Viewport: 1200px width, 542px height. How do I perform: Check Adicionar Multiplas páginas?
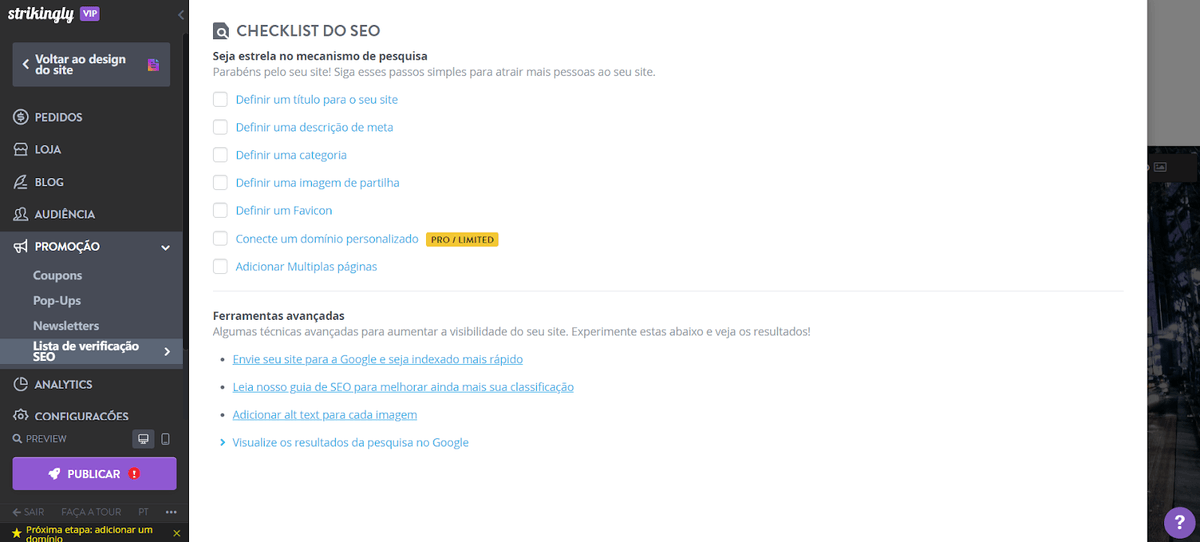tap(220, 267)
